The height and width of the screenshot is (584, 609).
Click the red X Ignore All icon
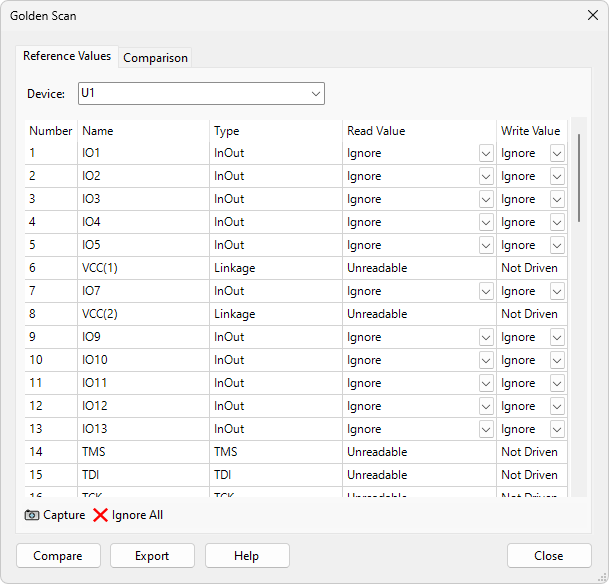click(x=101, y=515)
